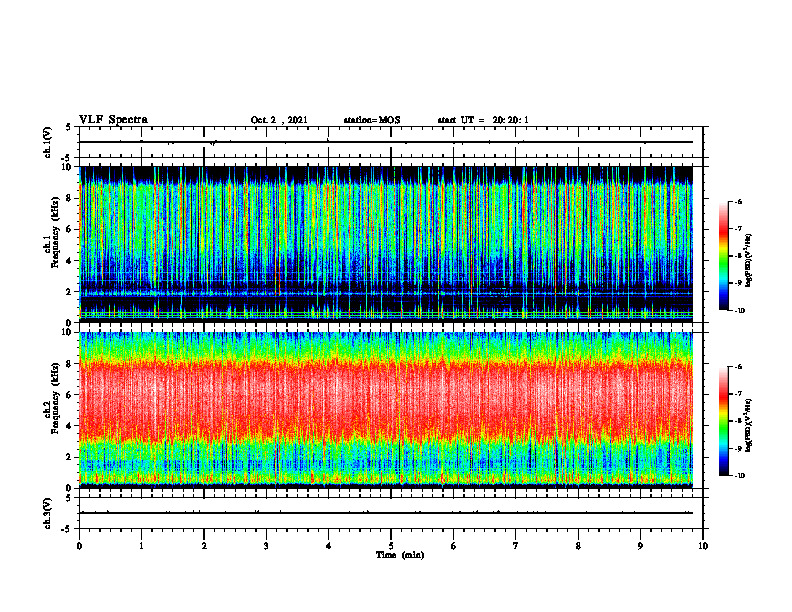Click the "VLF Spectra" plot title
This screenshot has height=612, width=792.
113,120
